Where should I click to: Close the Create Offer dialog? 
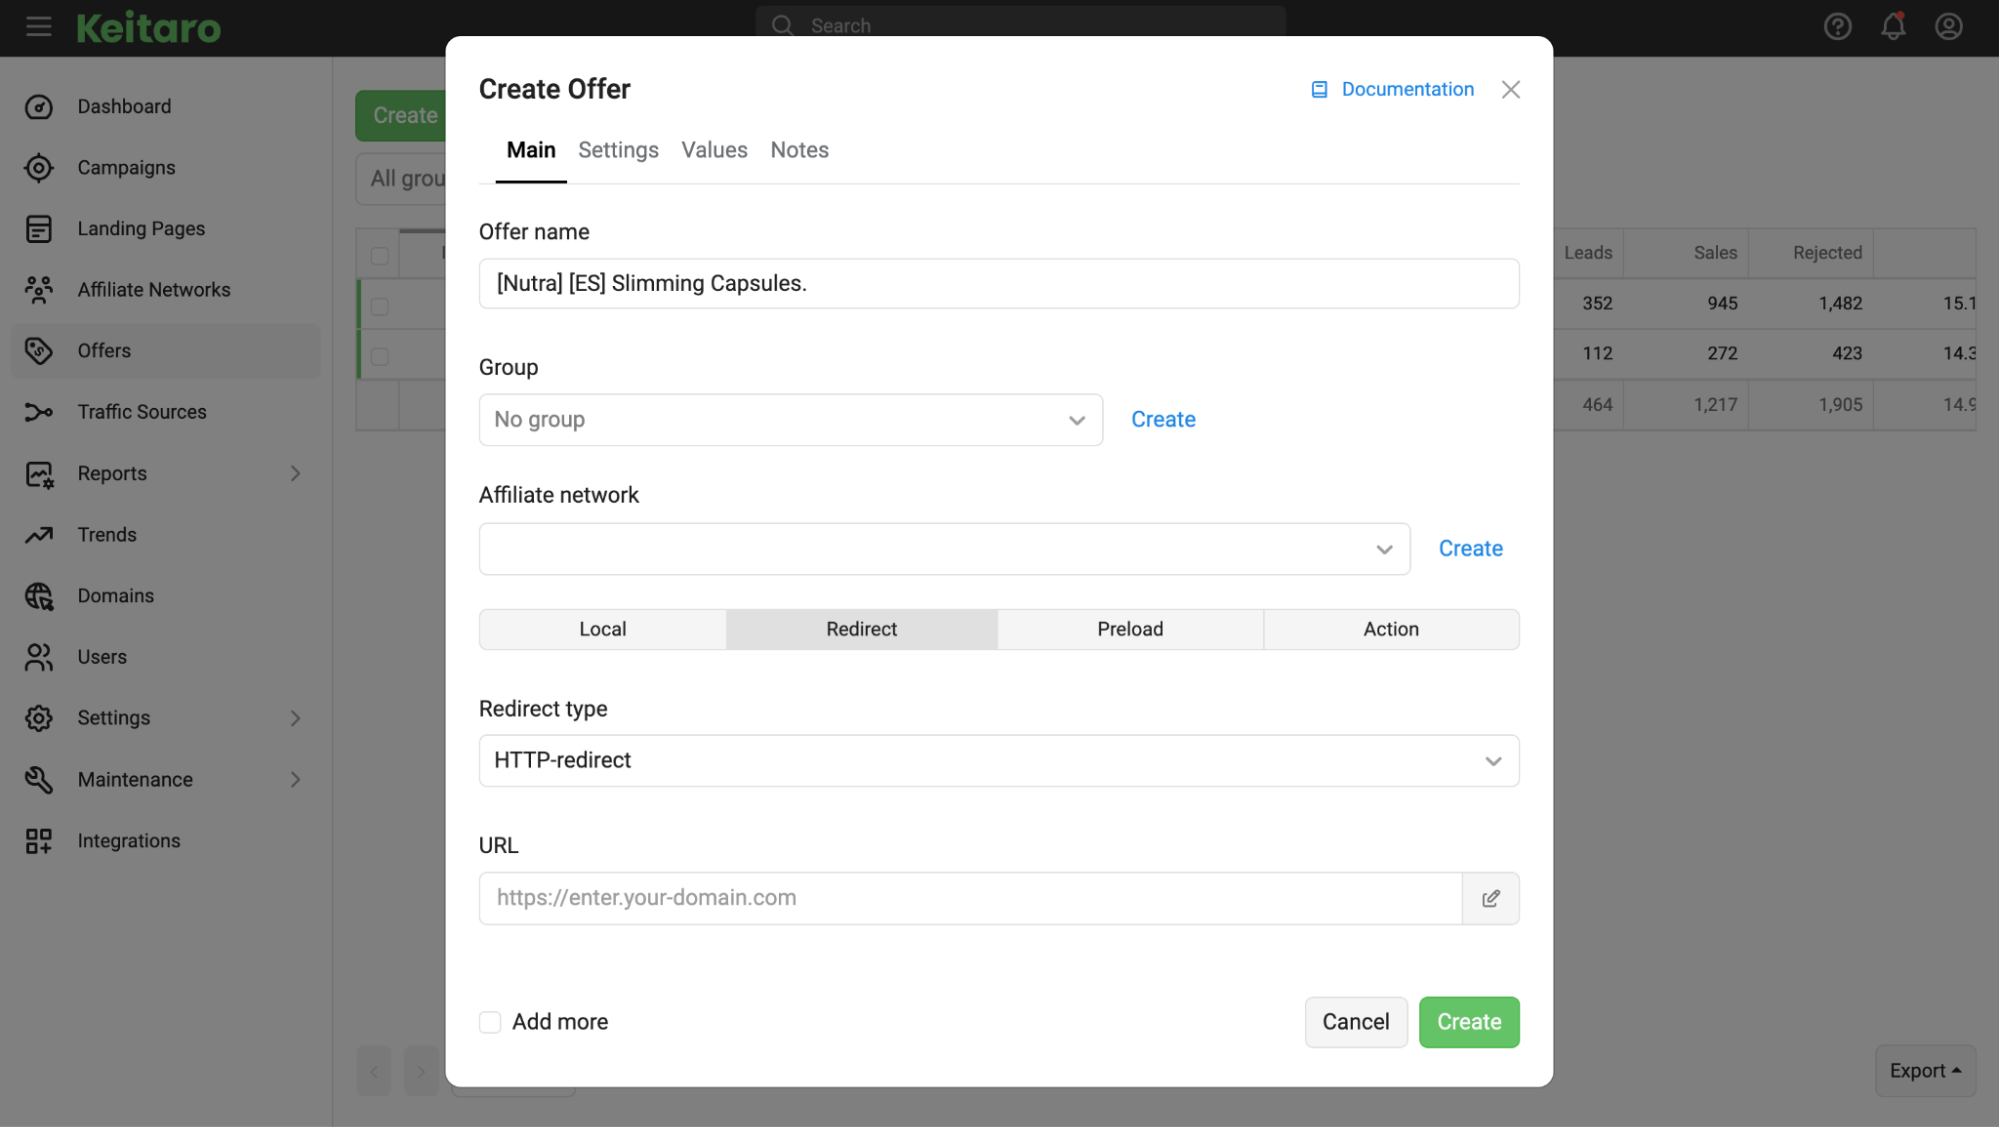(x=1510, y=90)
